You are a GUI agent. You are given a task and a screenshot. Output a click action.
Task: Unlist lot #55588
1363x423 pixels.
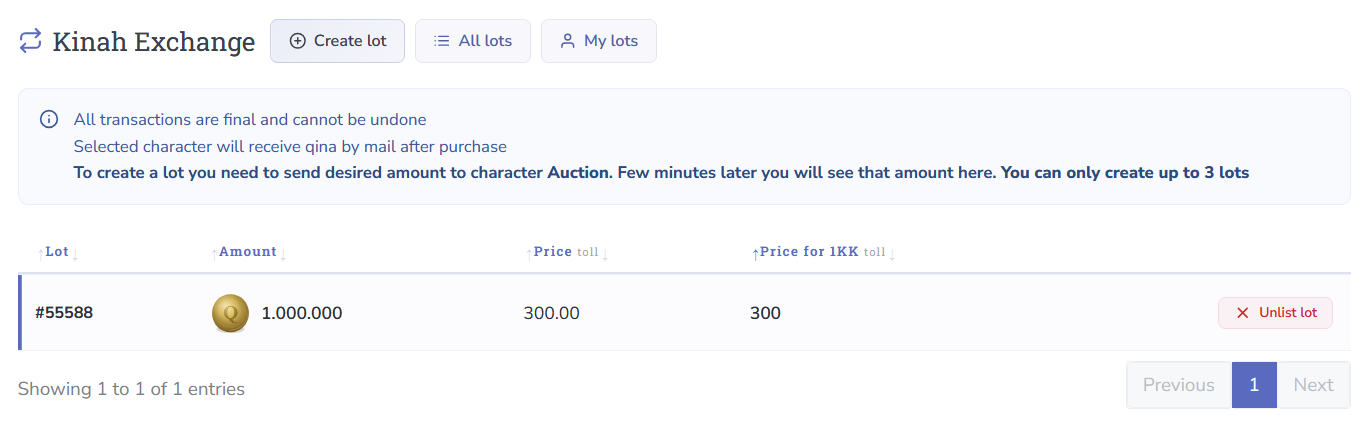(x=1275, y=313)
